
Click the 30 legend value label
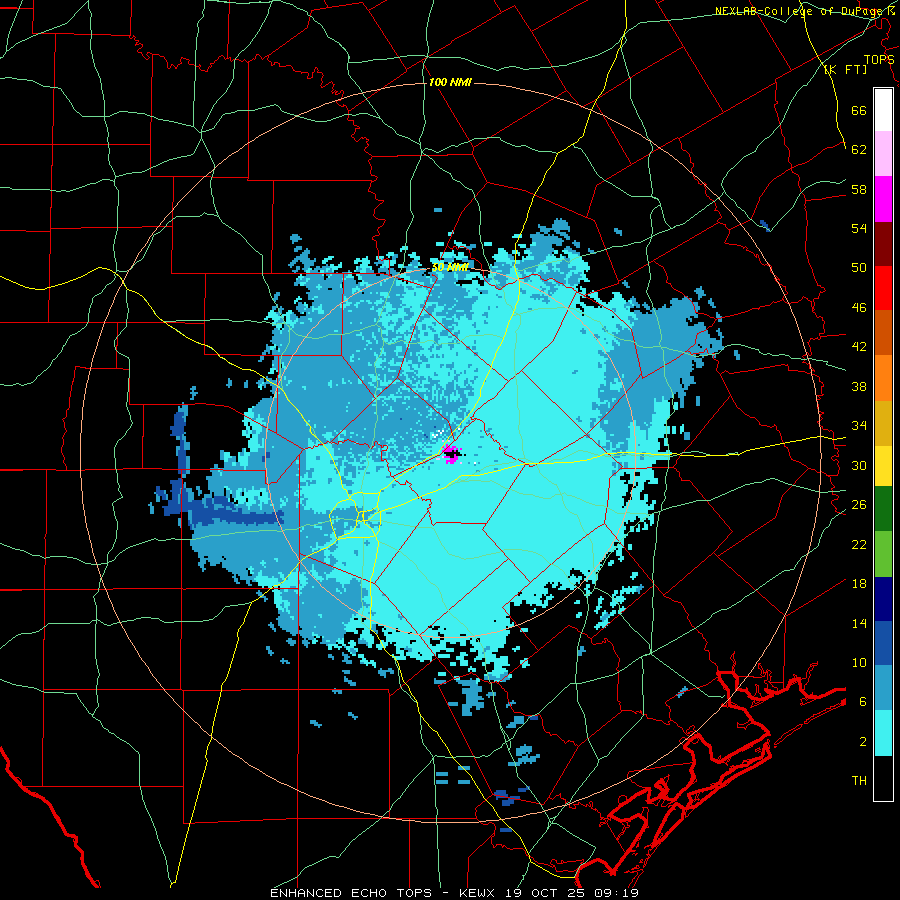point(859,465)
